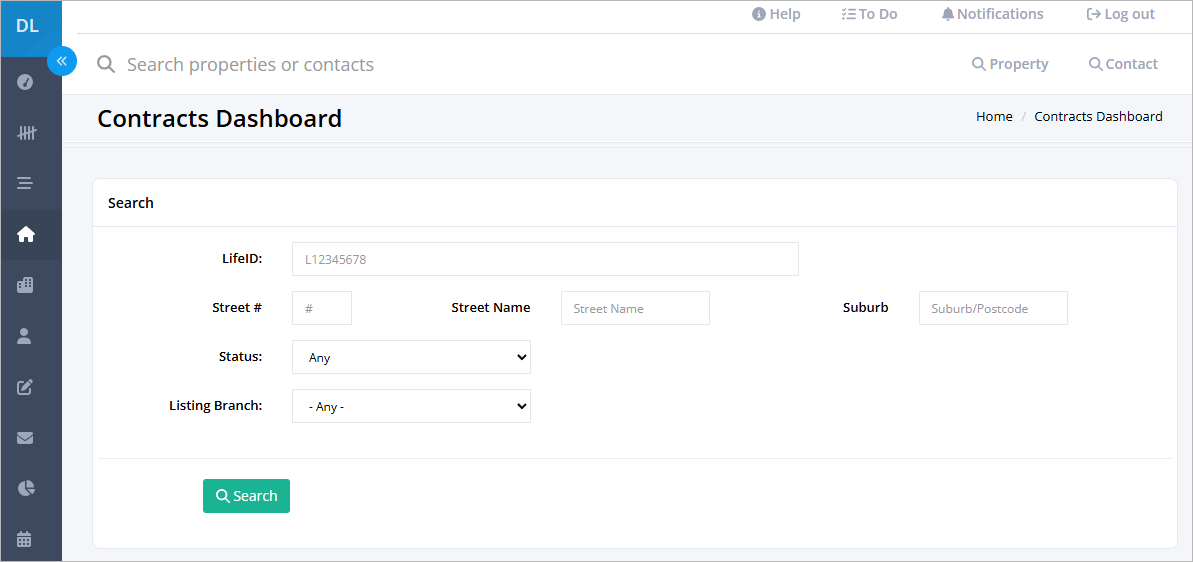
Task: Open the edit pencil sidebar icon
Action: tap(25, 386)
